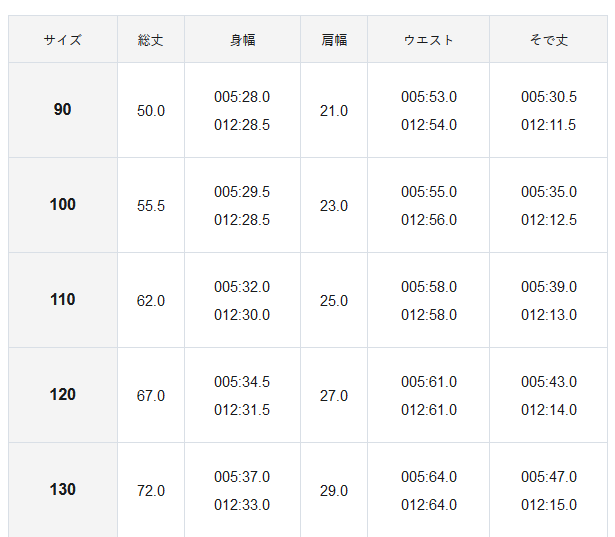This screenshot has height=537, width=615.
Task: Click 005:39.0 in the そで丈 column
Action: 549,287
